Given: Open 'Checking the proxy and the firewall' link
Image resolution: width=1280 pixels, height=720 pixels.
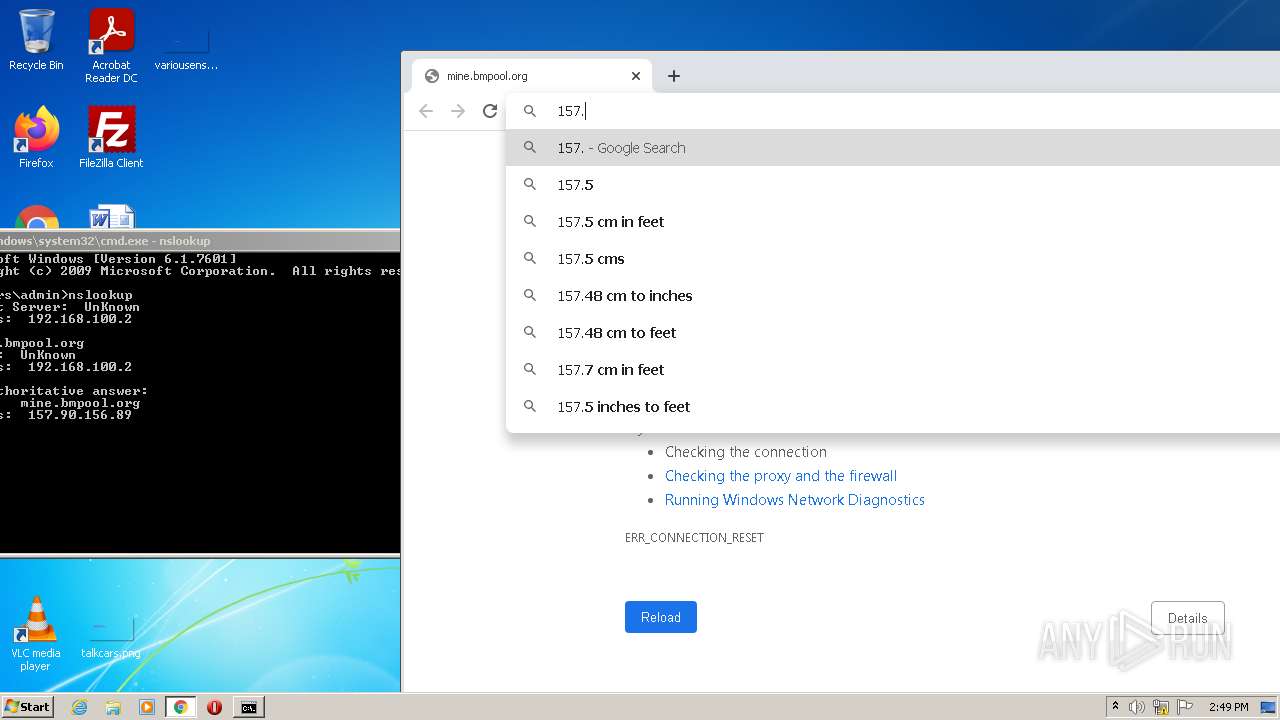Looking at the screenshot, I should point(781,476).
